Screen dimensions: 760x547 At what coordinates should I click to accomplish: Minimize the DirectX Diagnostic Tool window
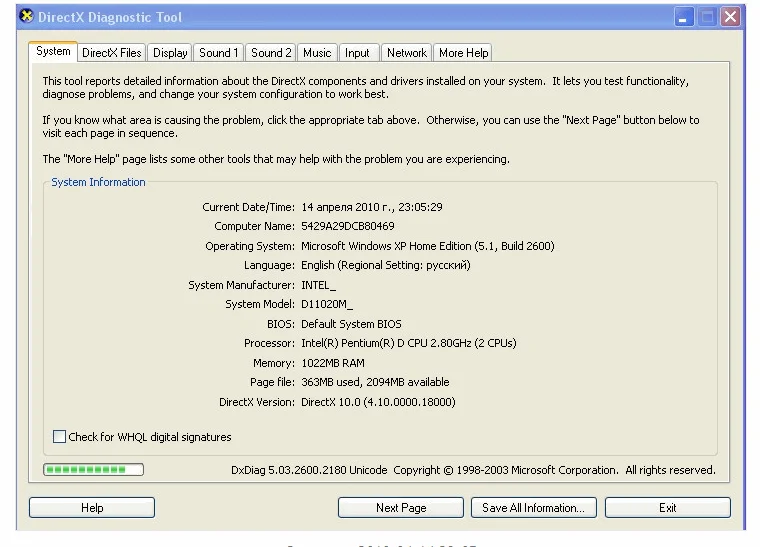[684, 17]
